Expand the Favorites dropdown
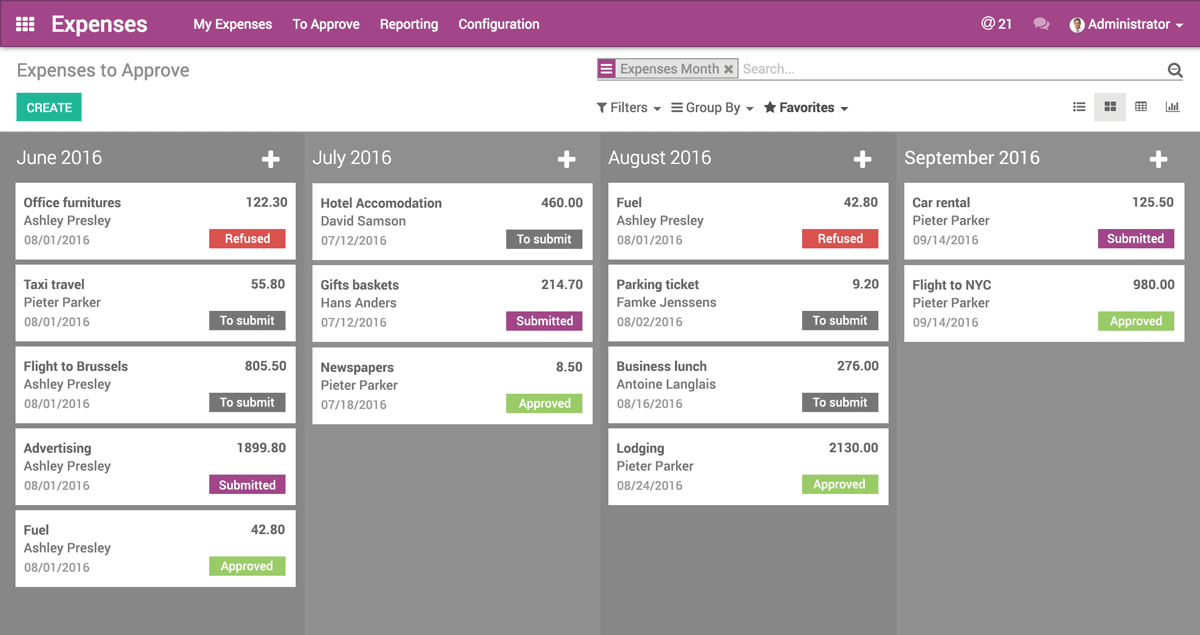The height and width of the screenshot is (635, 1200). pyautogui.click(x=805, y=107)
